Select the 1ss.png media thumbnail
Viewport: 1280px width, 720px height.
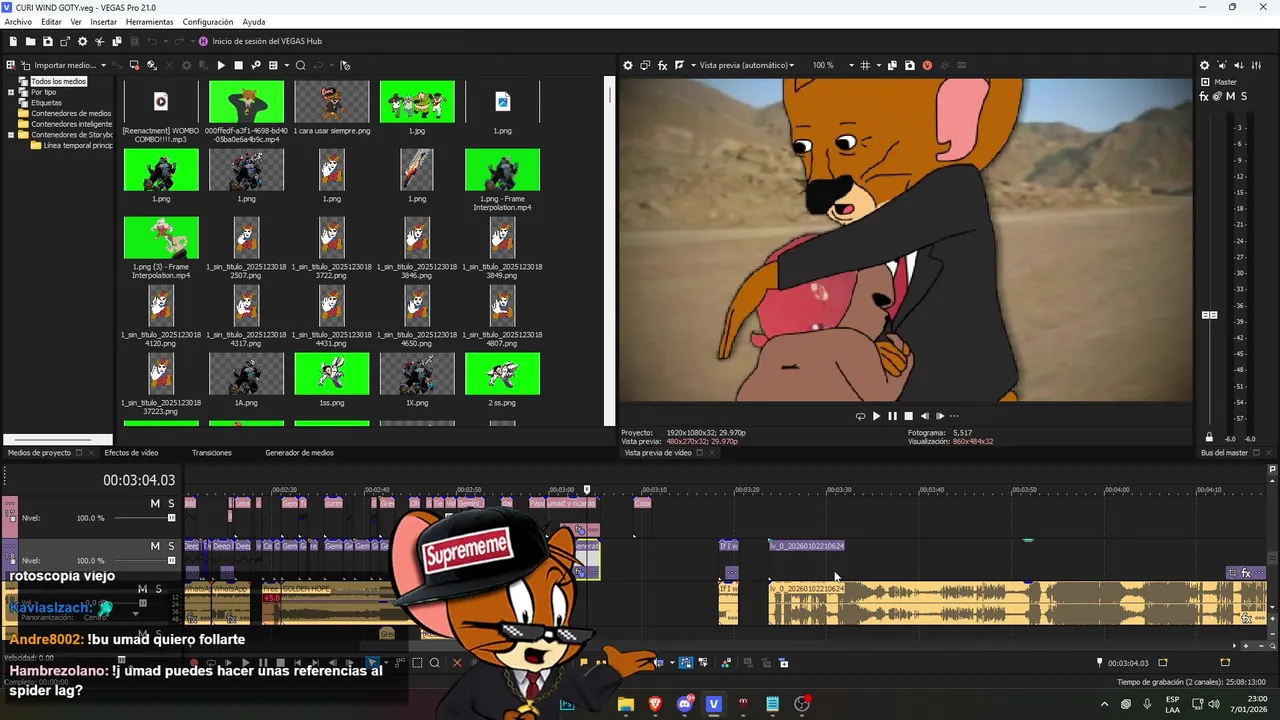point(331,373)
